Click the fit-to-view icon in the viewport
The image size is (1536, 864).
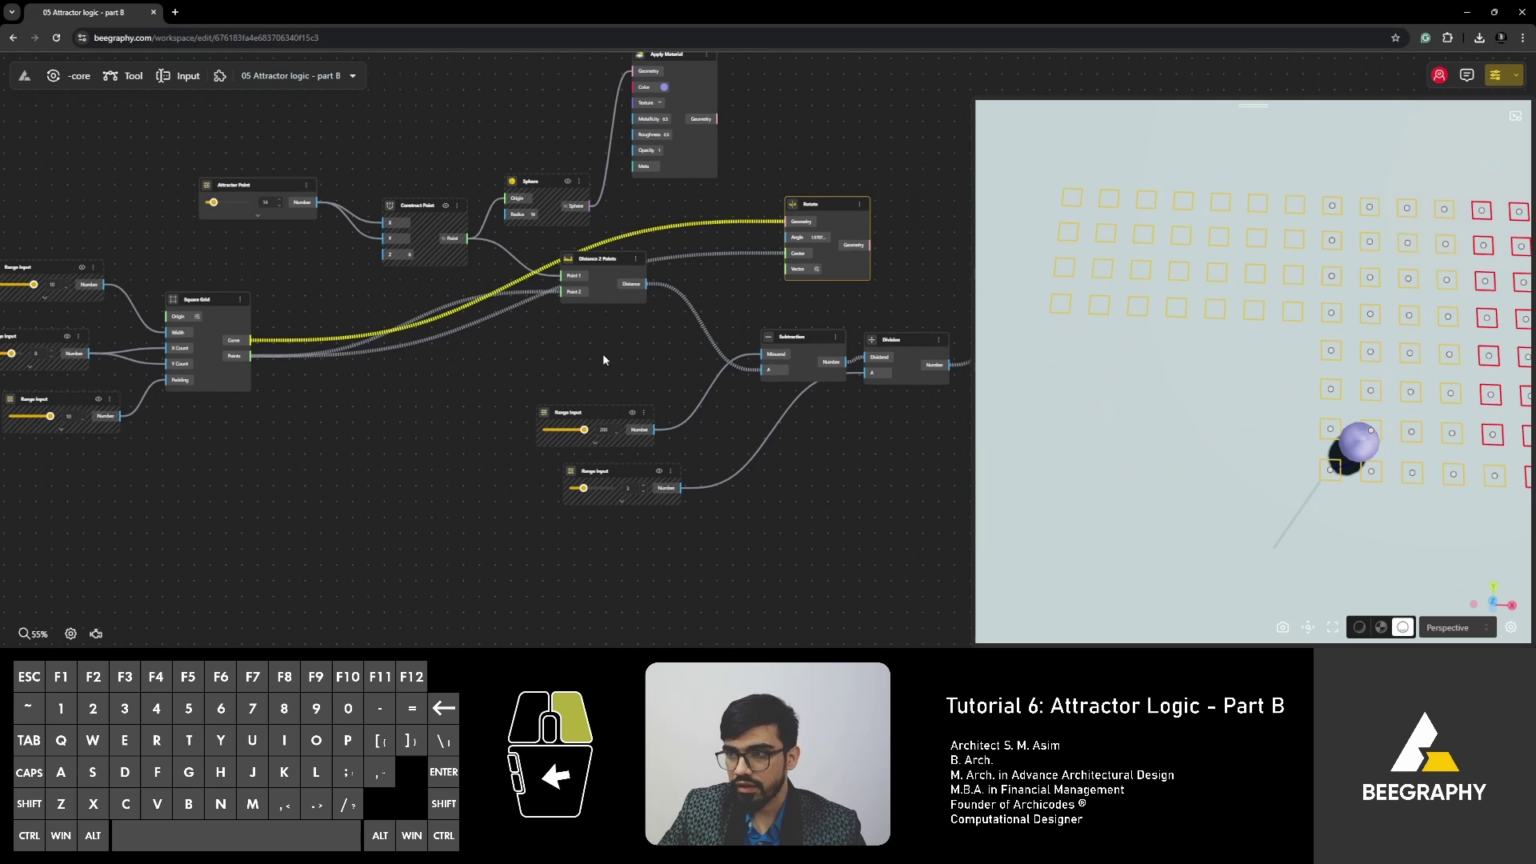[x=1332, y=627]
